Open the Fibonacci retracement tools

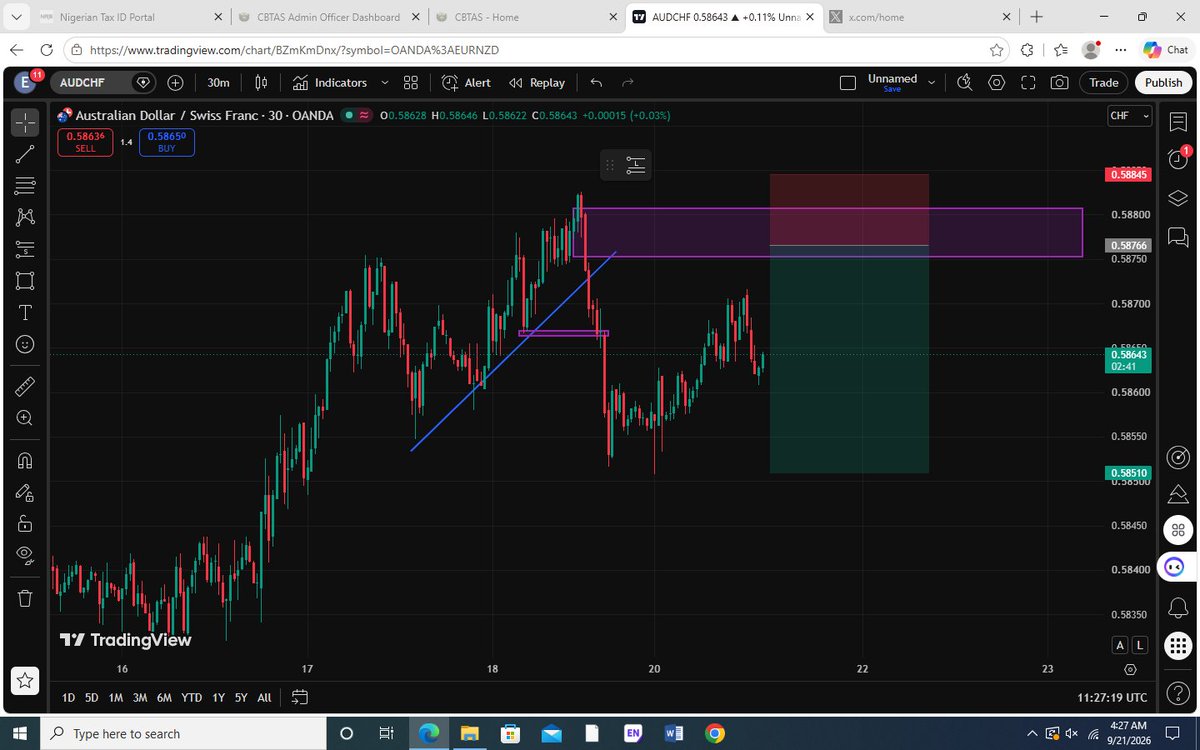pos(25,185)
